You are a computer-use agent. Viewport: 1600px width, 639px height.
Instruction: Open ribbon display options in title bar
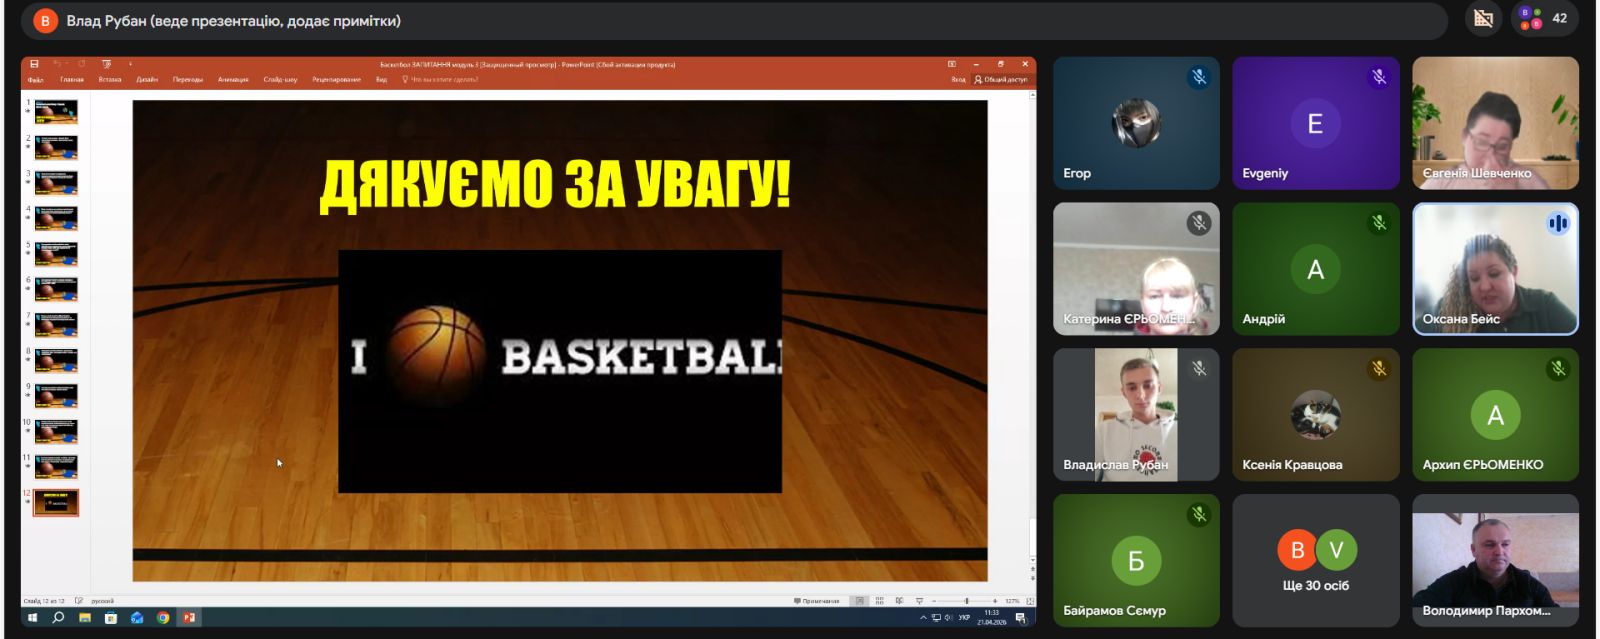coord(951,64)
